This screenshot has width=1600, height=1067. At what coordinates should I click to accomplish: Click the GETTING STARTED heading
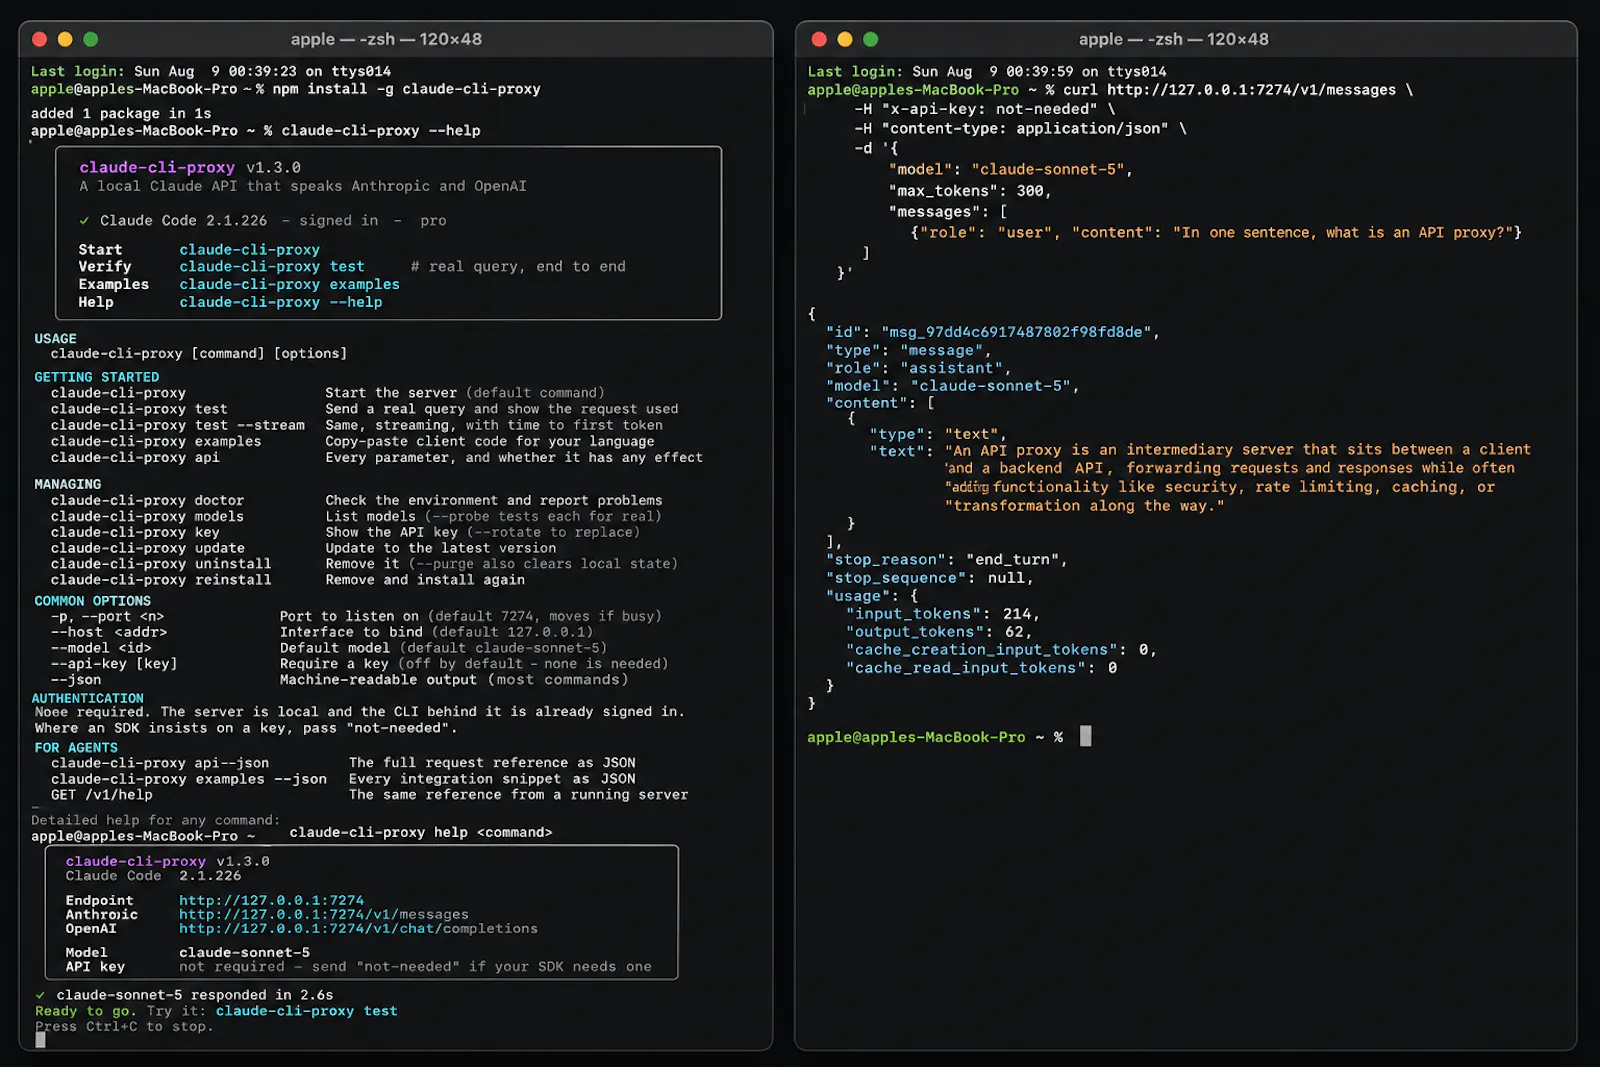click(97, 377)
